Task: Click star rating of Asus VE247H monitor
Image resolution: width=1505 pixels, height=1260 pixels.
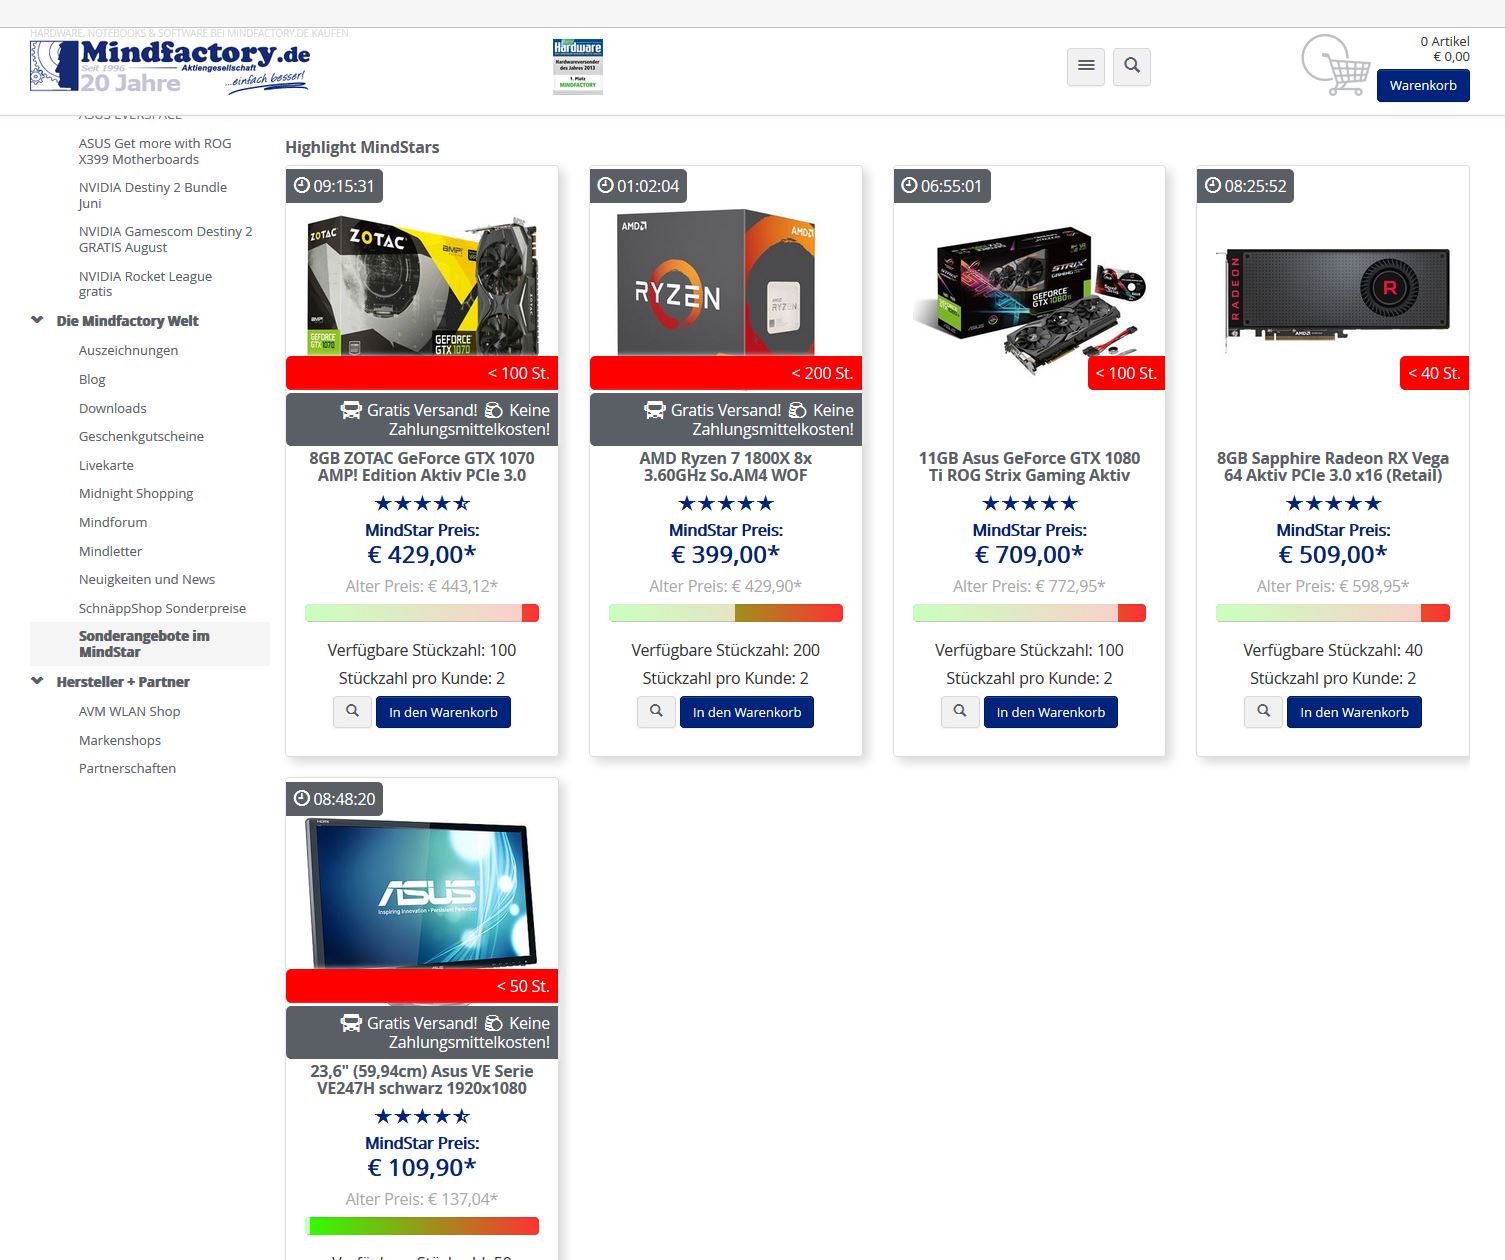Action: (x=422, y=1116)
